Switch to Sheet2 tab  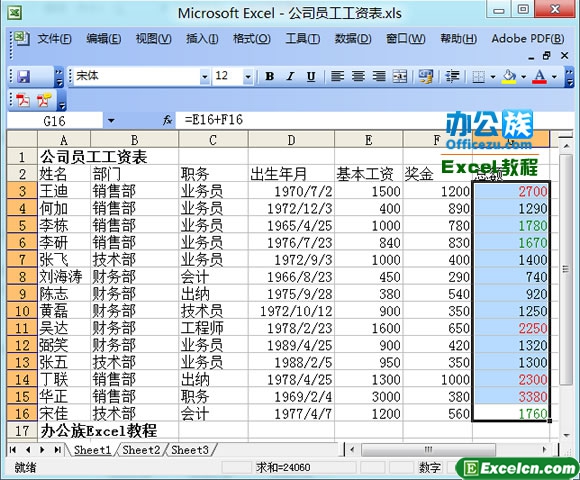click(x=141, y=450)
